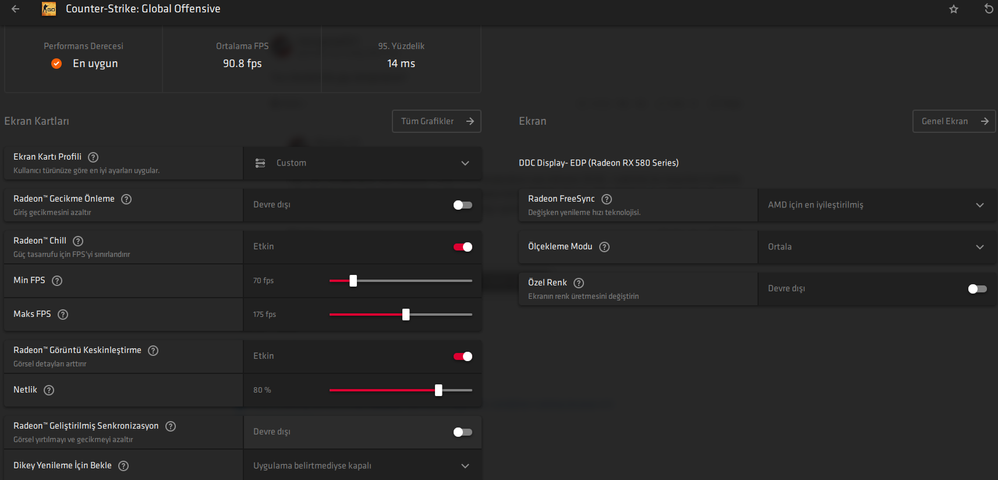Click the 70 fps Min FPS value
Screen dimensions: 998x480
tap(264, 281)
